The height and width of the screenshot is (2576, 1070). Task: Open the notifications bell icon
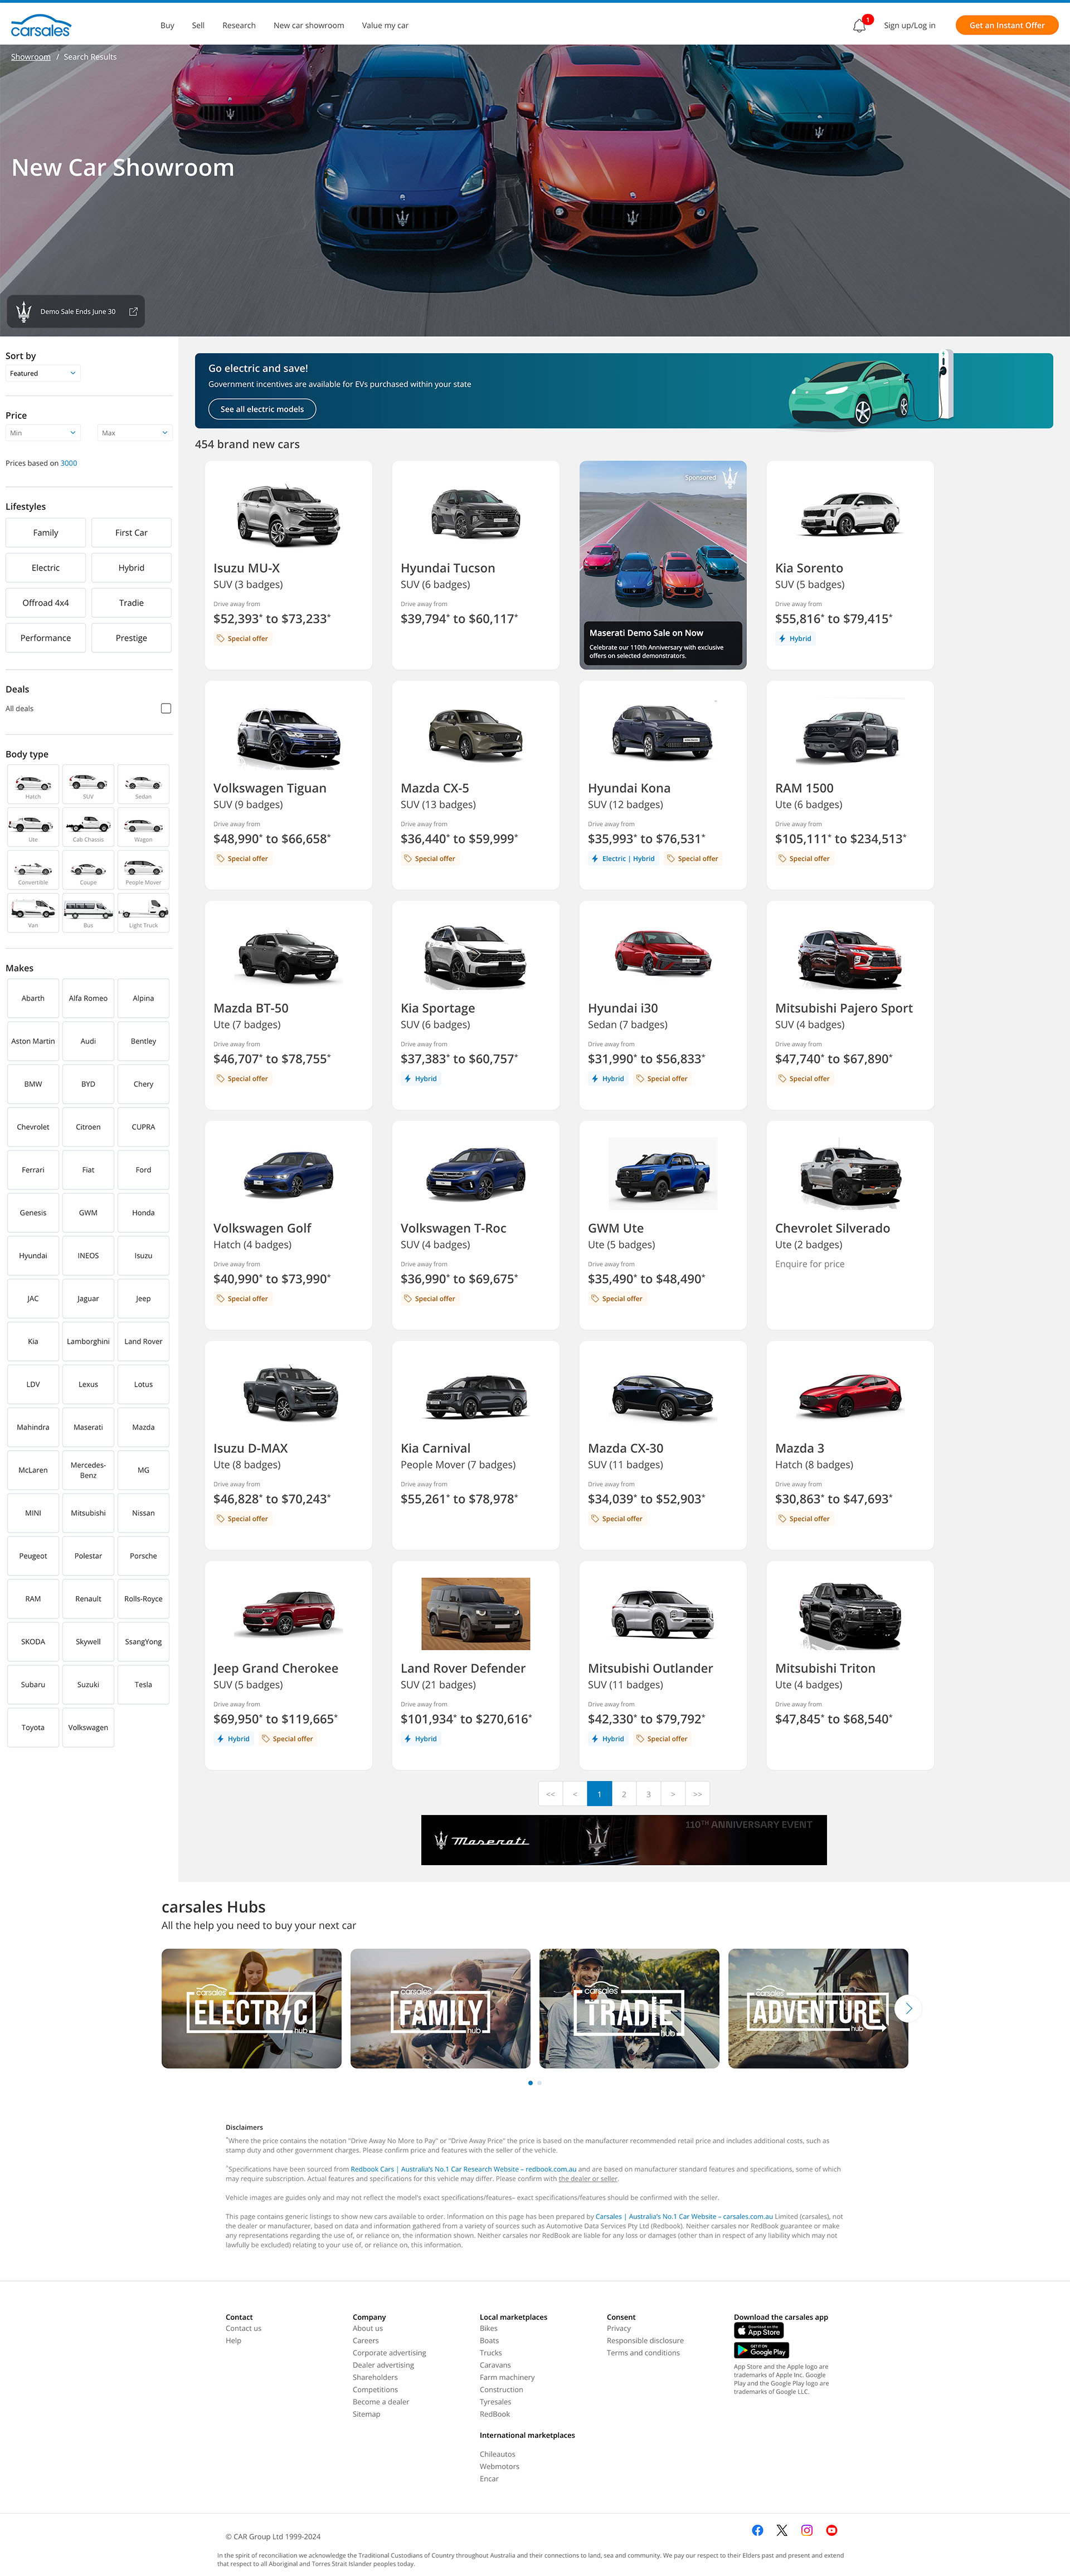pos(859,26)
